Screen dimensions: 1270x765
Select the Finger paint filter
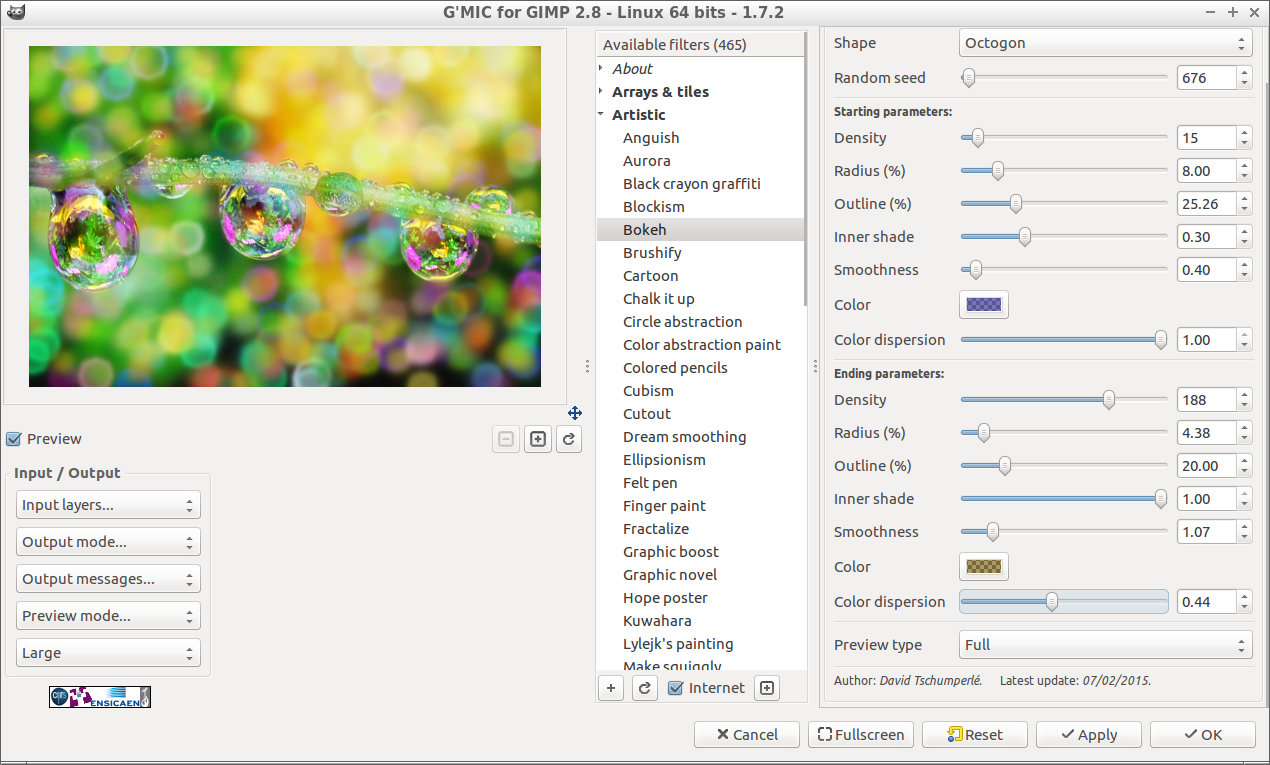(x=664, y=506)
